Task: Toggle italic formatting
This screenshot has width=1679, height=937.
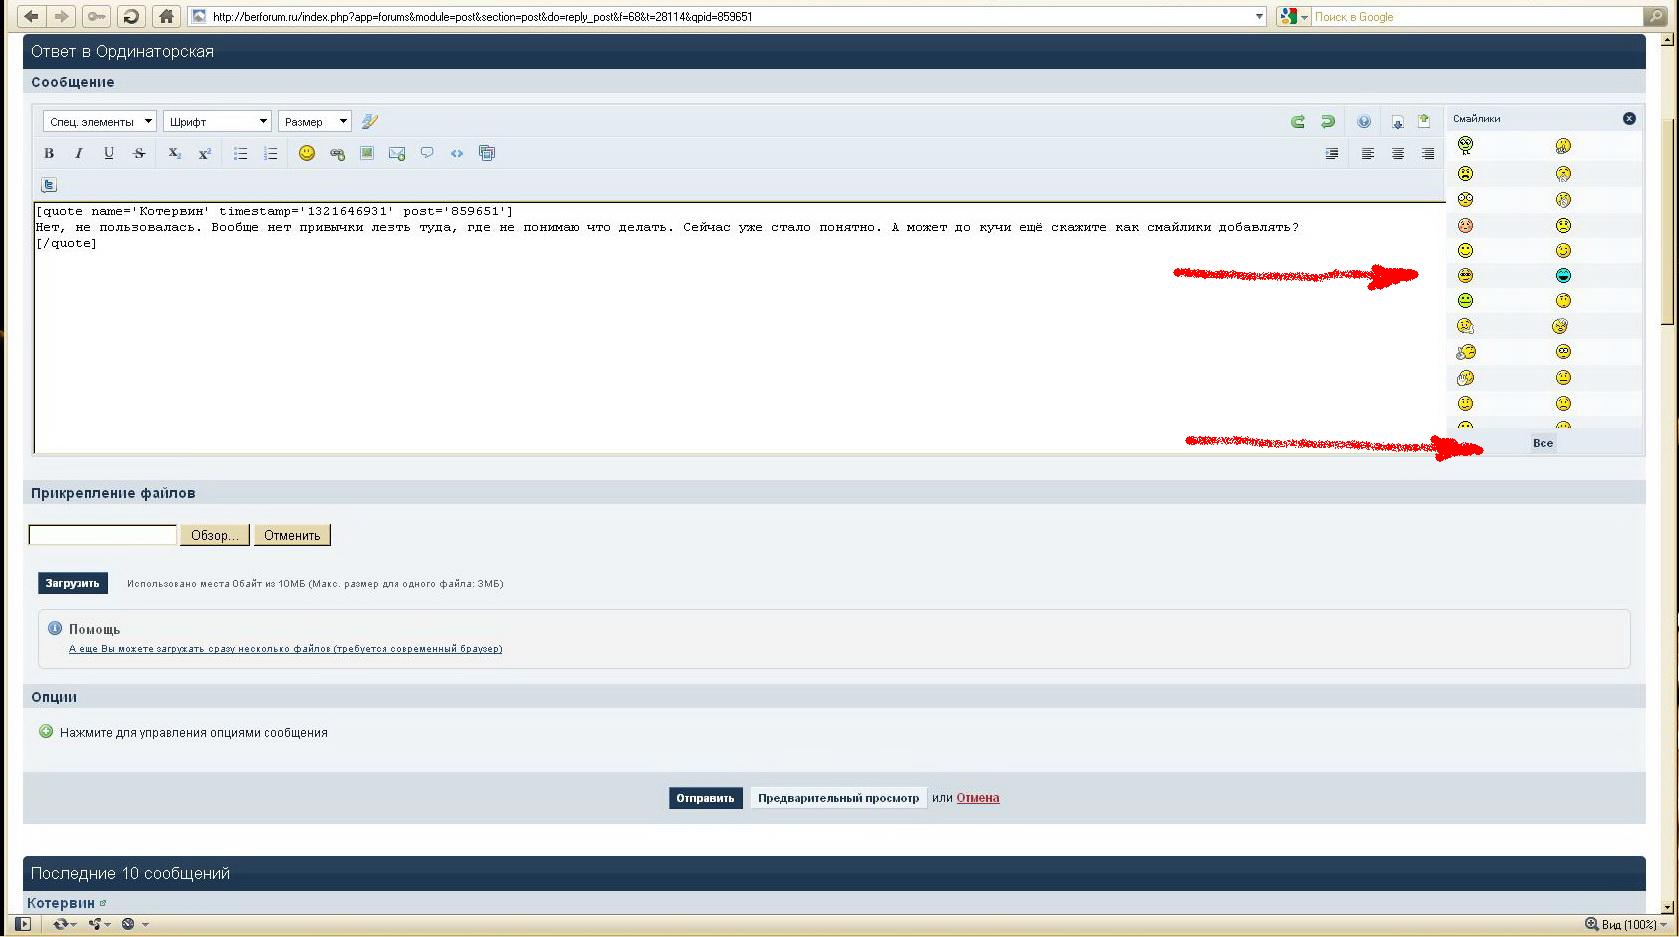Action: click(x=79, y=153)
